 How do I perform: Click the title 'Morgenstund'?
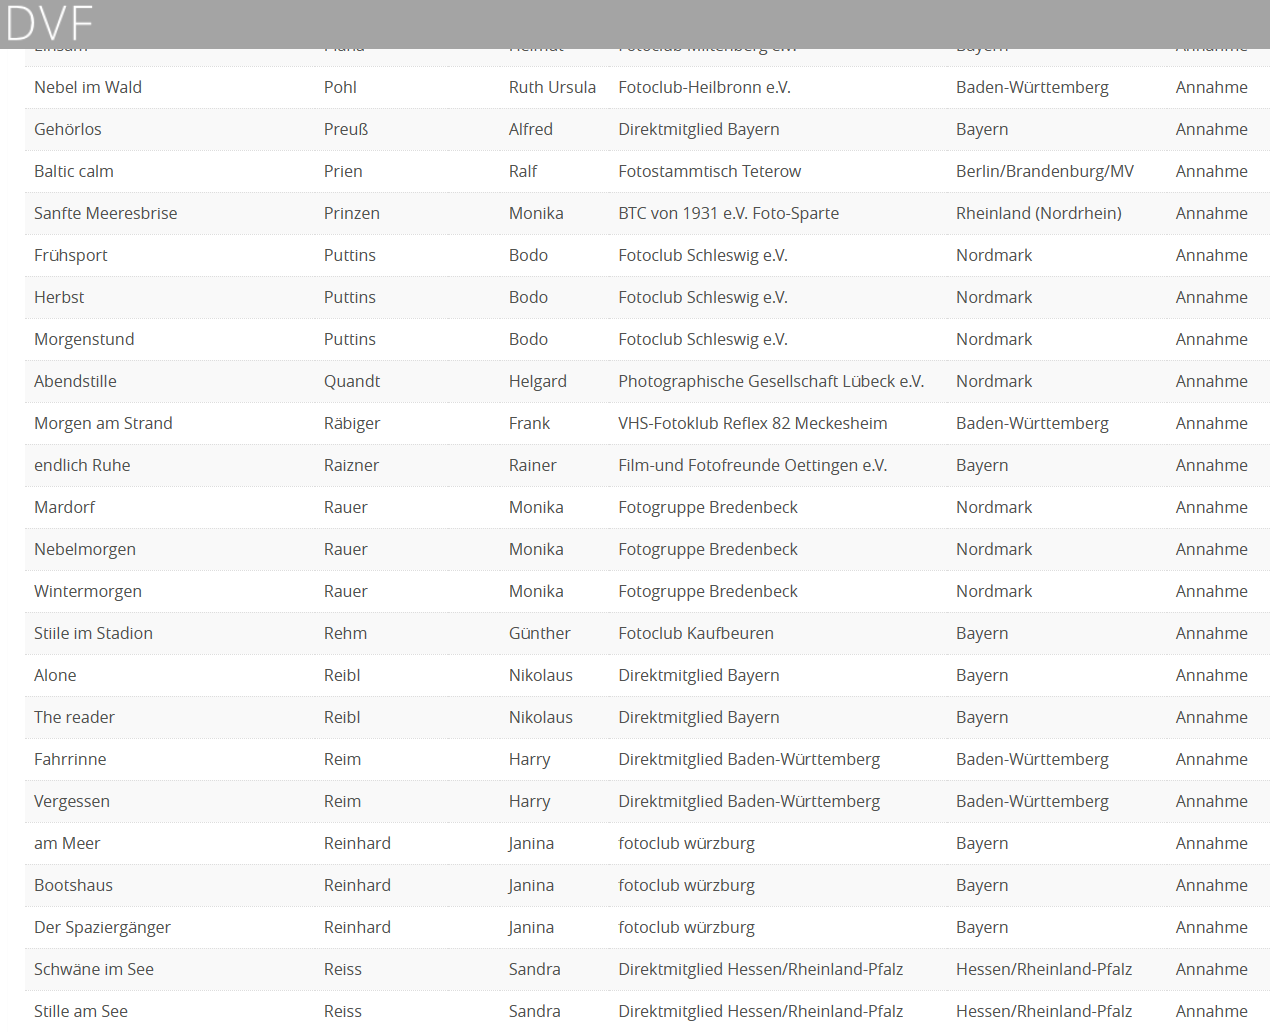pos(84,339)
